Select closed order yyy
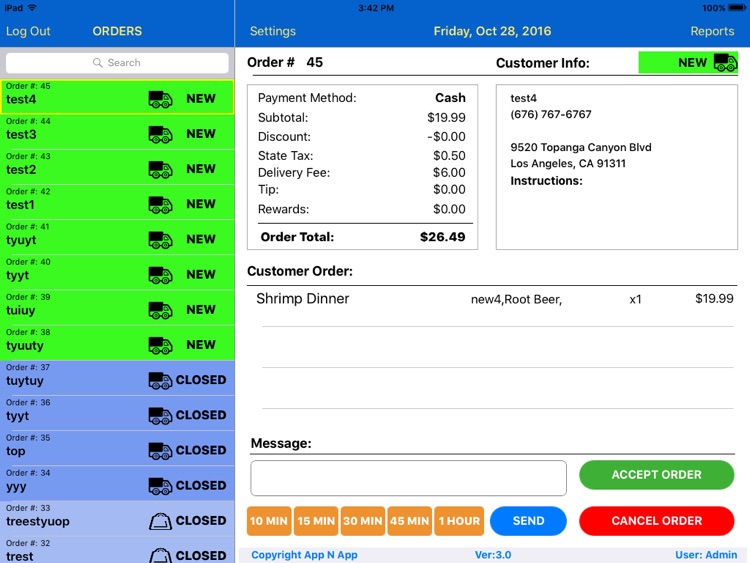The width and height of the screenshot is (750, 563). tap(117, 484)
